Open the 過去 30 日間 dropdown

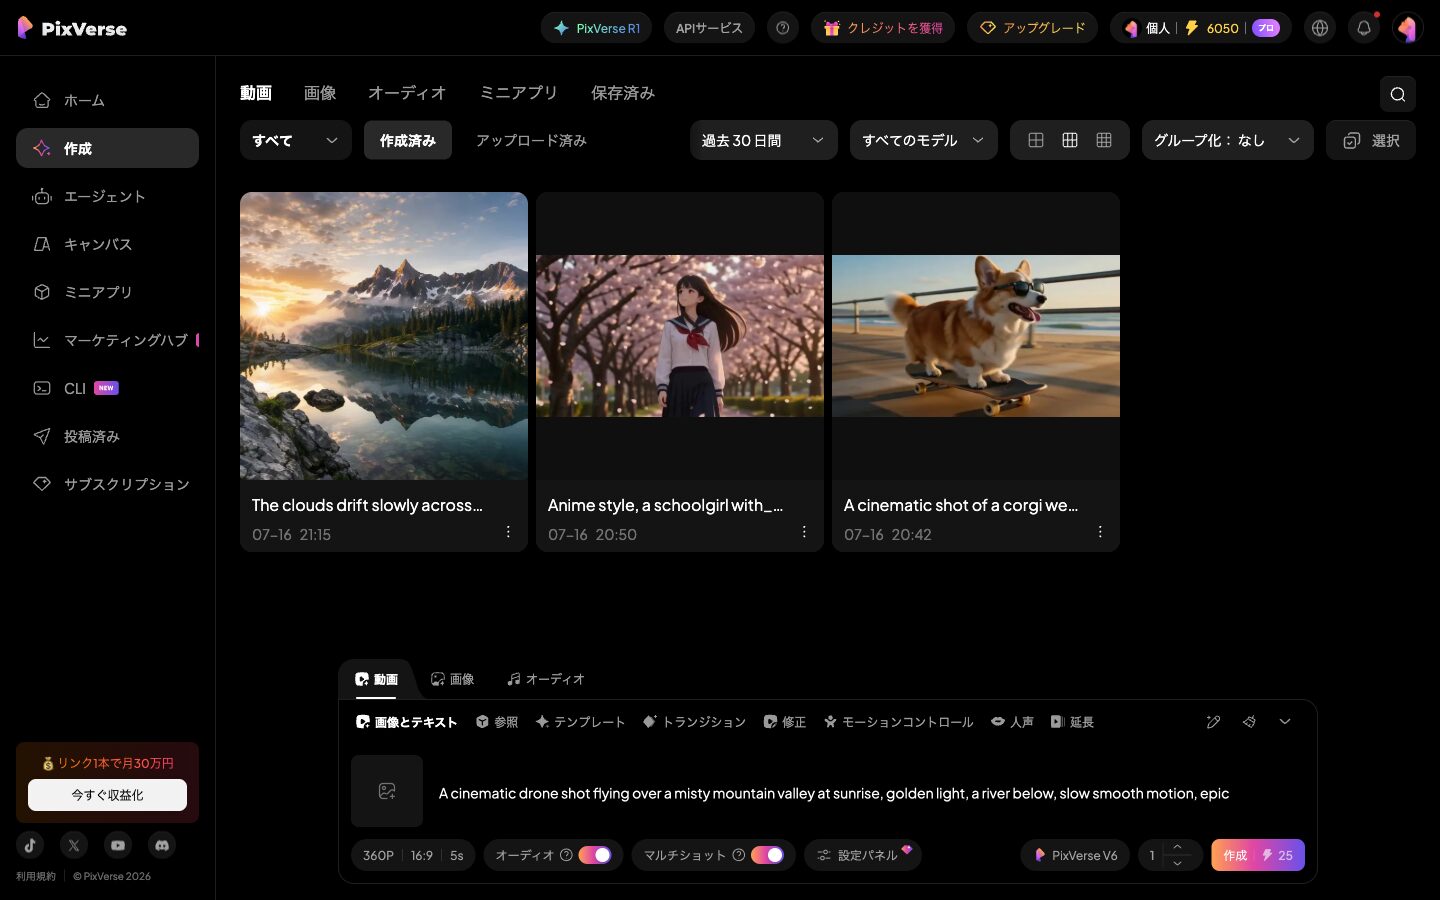click(763, 140)
